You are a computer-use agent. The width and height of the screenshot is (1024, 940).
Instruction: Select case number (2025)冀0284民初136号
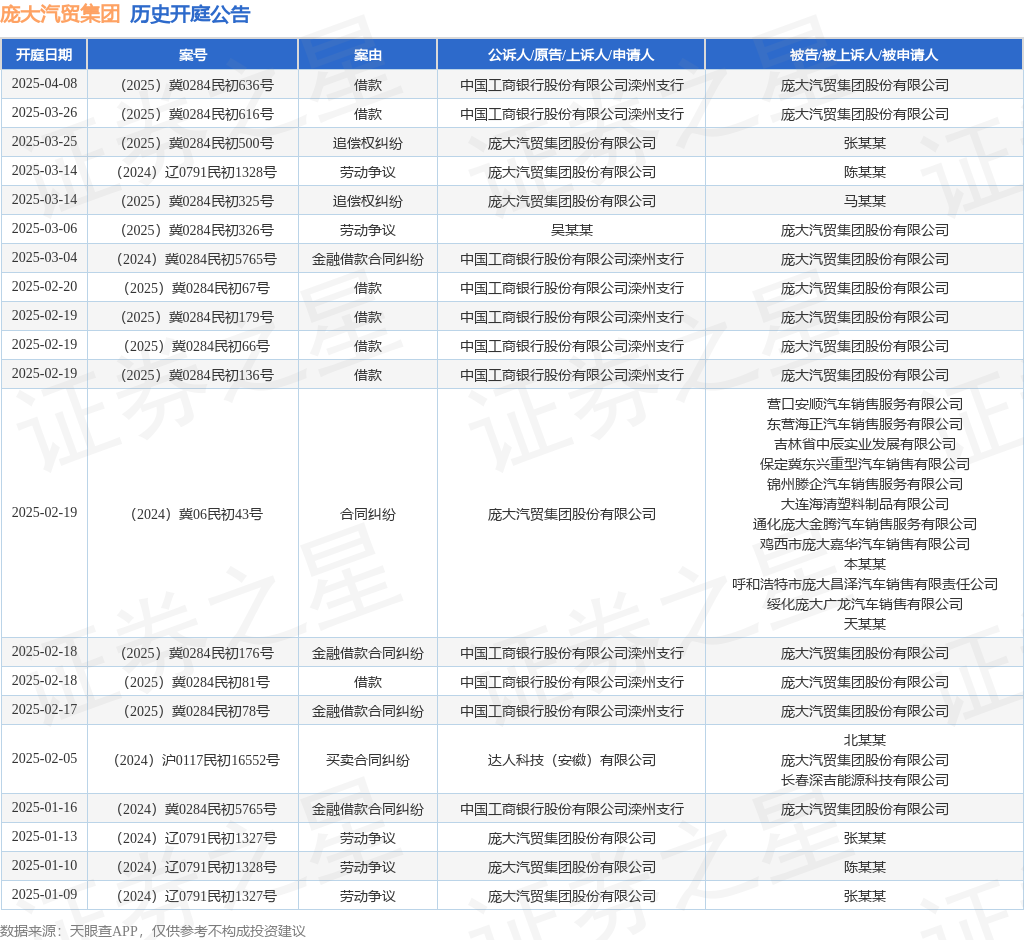point(197,375)
